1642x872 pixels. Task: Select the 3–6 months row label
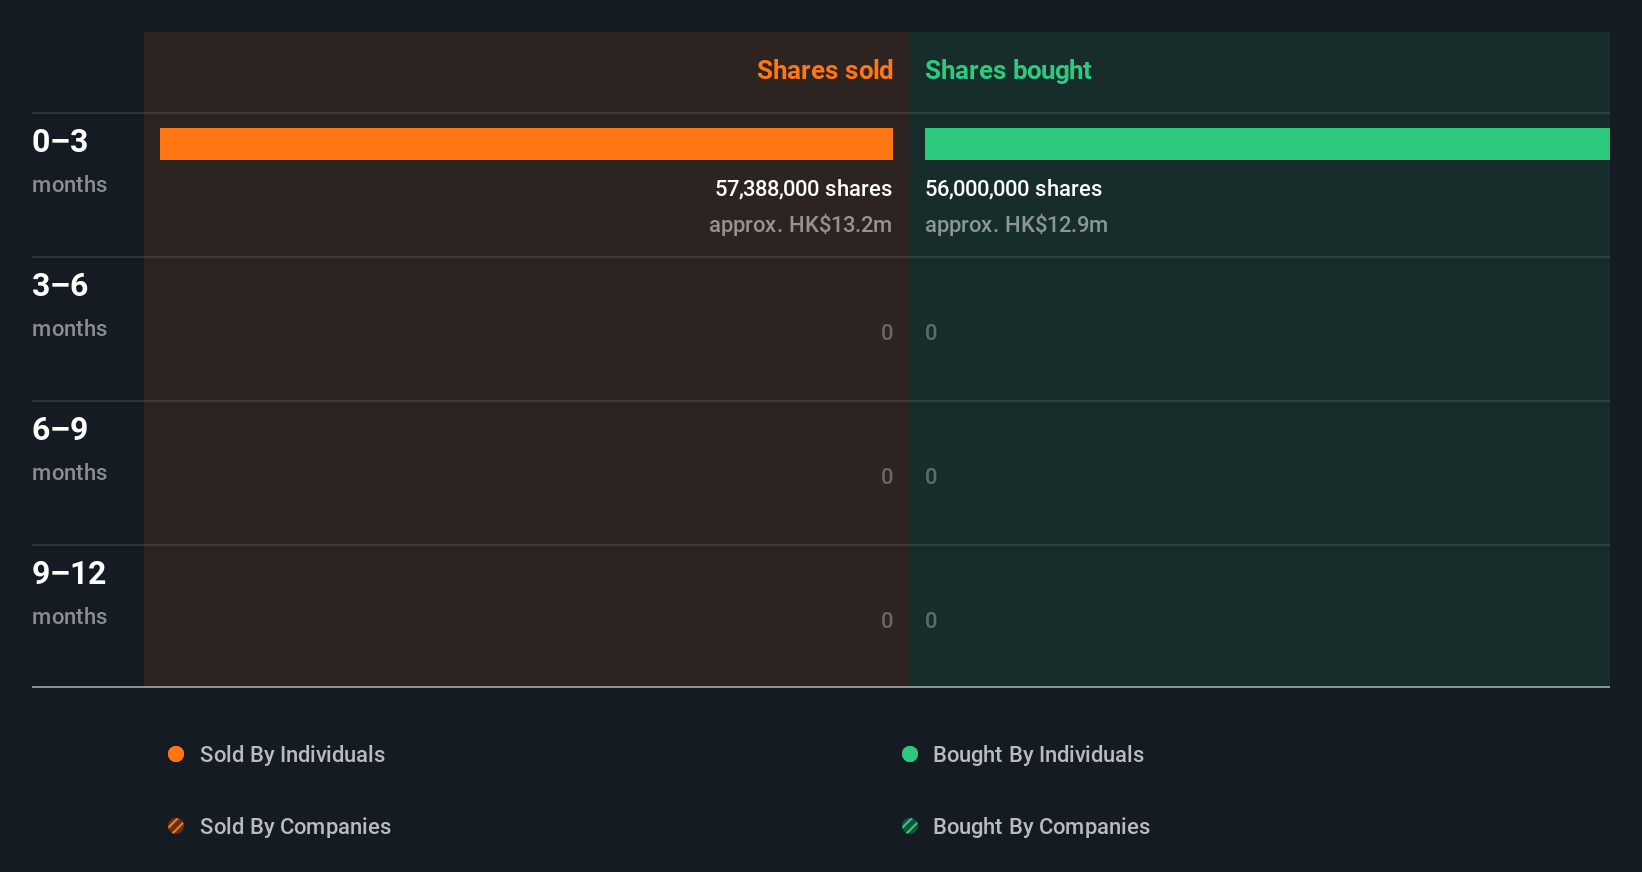[68, 304]
